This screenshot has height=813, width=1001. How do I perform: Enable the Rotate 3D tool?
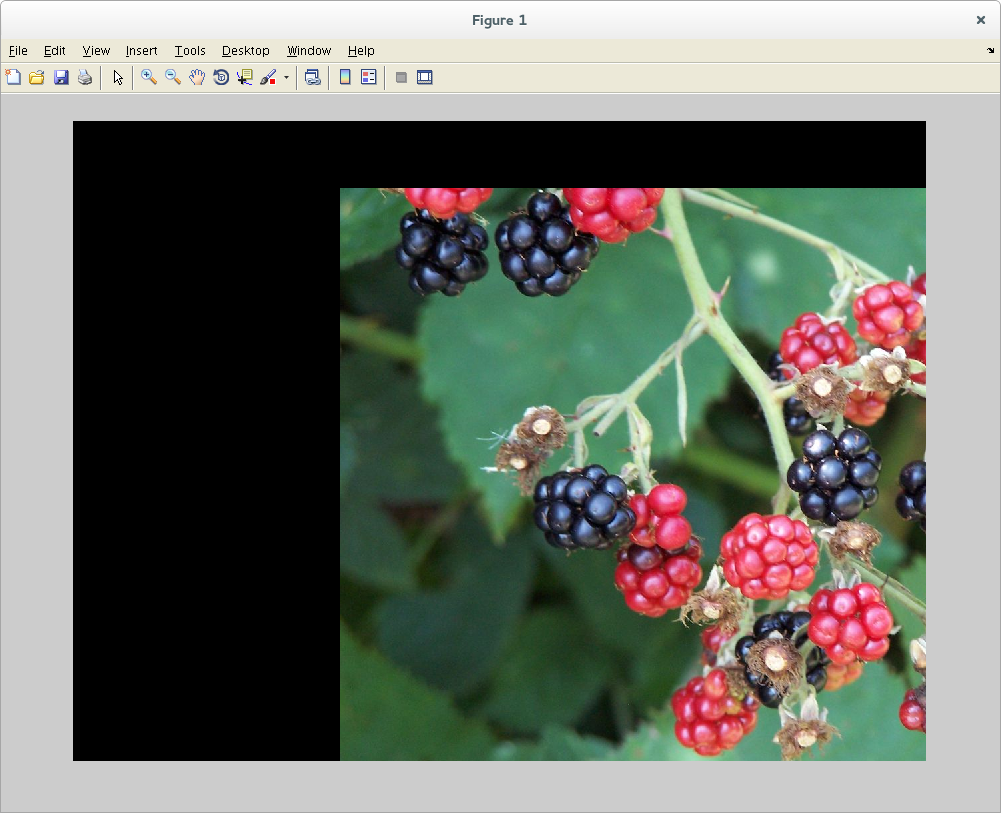tap(221, 77)
